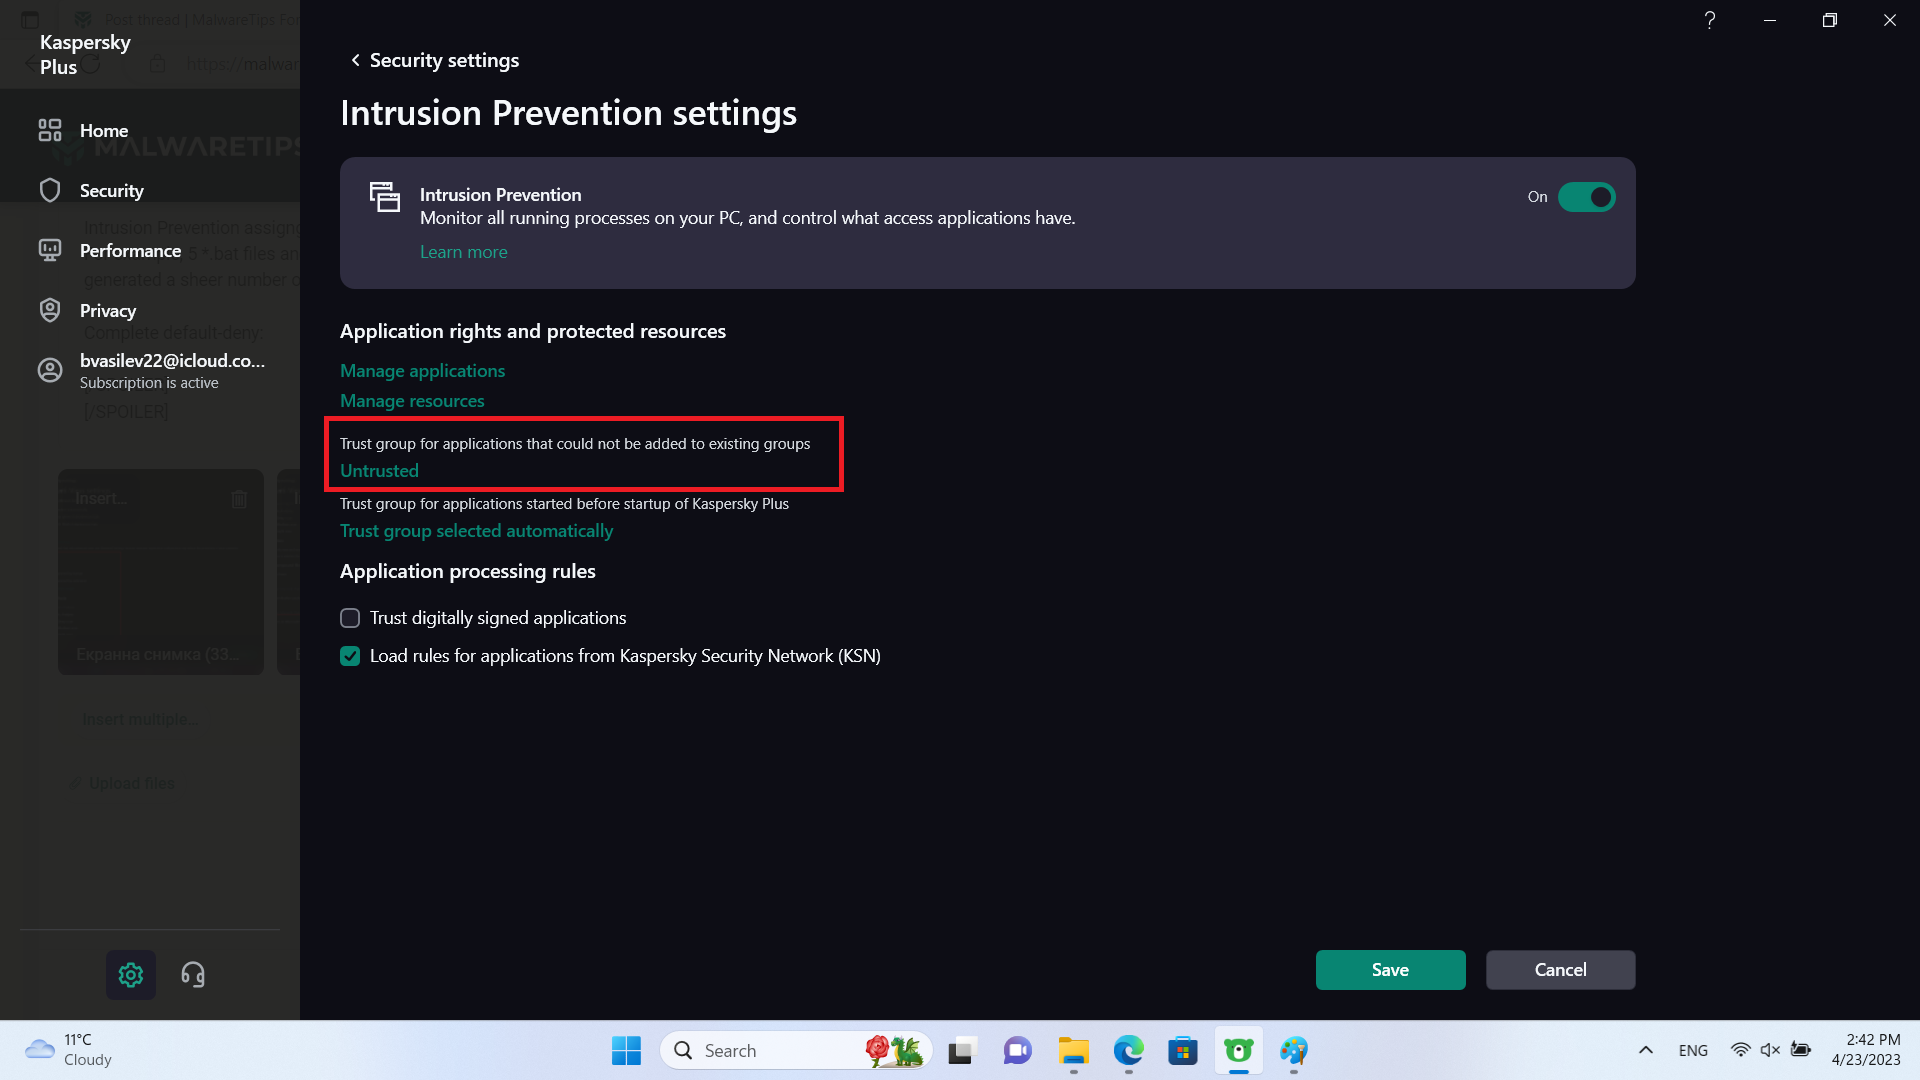Turn off the Intrusion Prevention toggle
The height and width of the screenshot is (1080, 1920).
(1586, 197)
